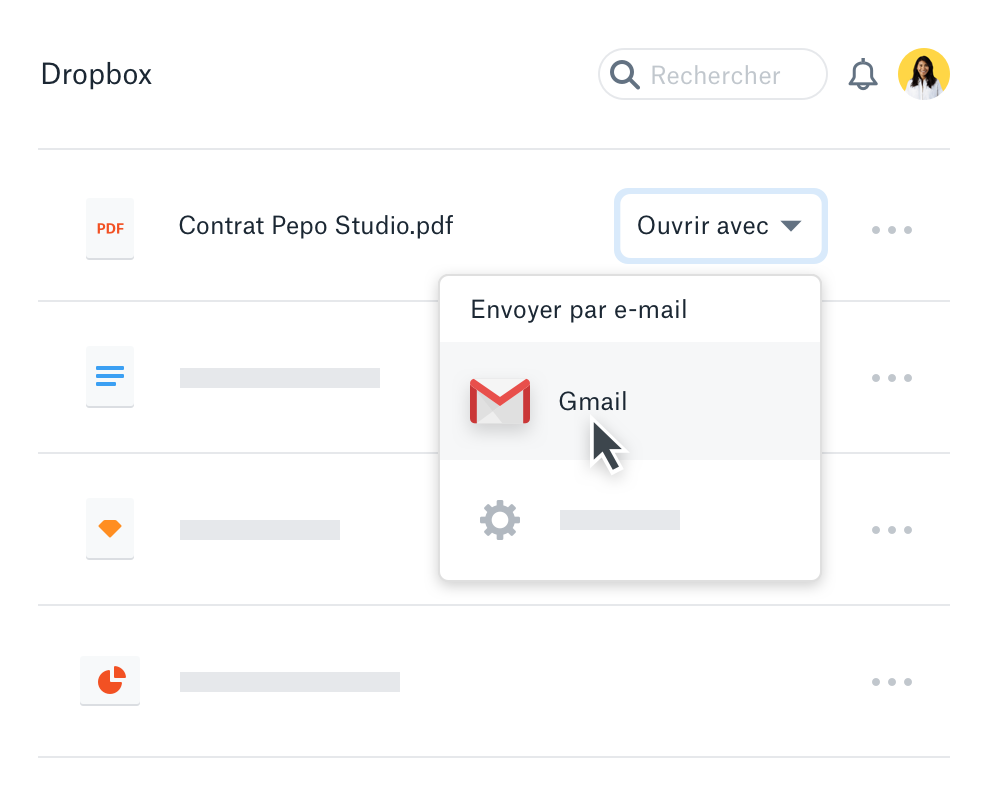Image resolution: width=990 pixels, height=800 pixels.
Task: Open the user profile avatar
Action: [924, 74]
